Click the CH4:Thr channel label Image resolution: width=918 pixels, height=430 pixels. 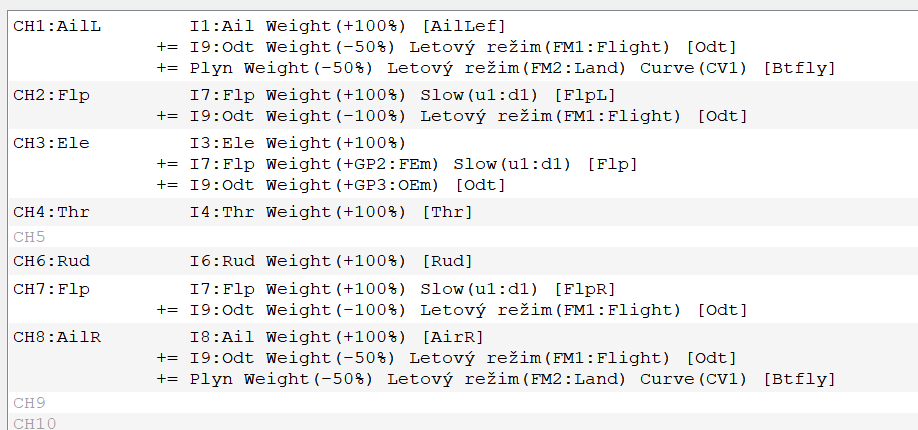(x=52, y=212)
